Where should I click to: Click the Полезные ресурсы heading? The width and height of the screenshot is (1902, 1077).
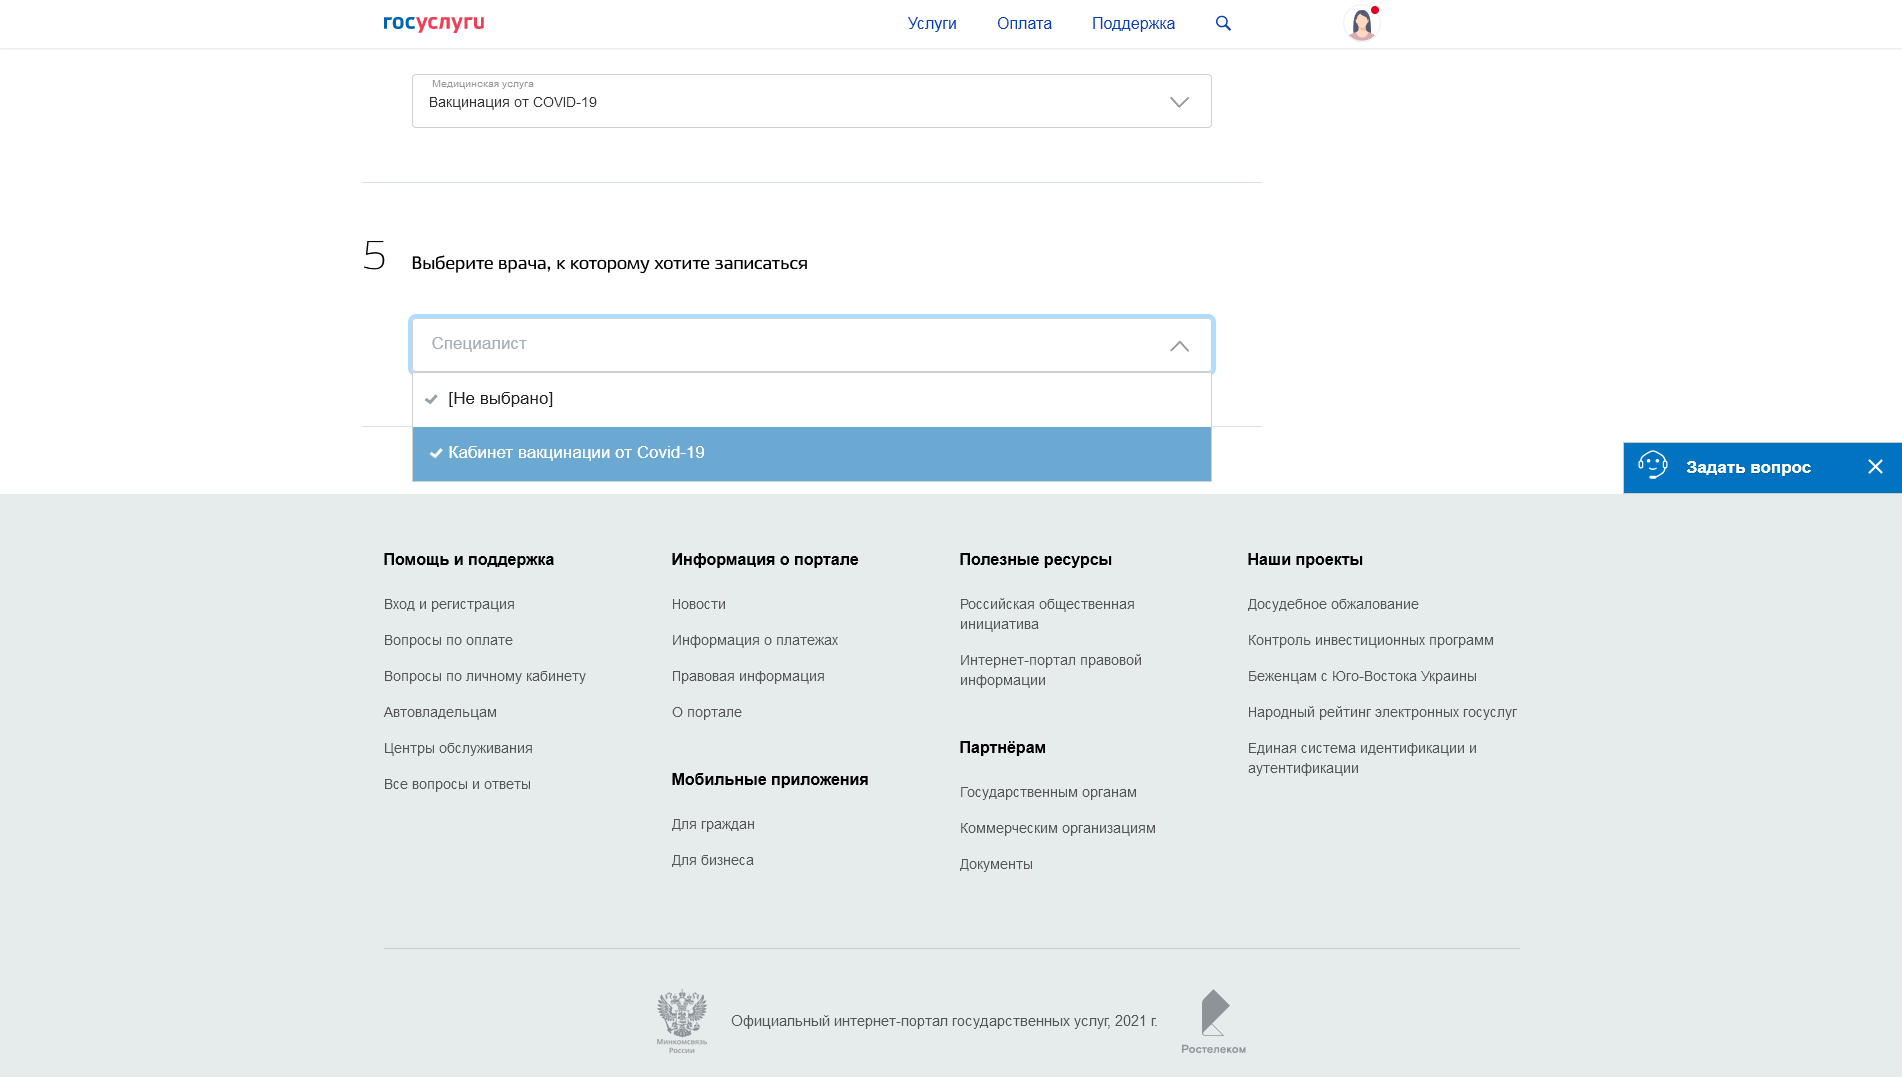[x=1036, y=559]
